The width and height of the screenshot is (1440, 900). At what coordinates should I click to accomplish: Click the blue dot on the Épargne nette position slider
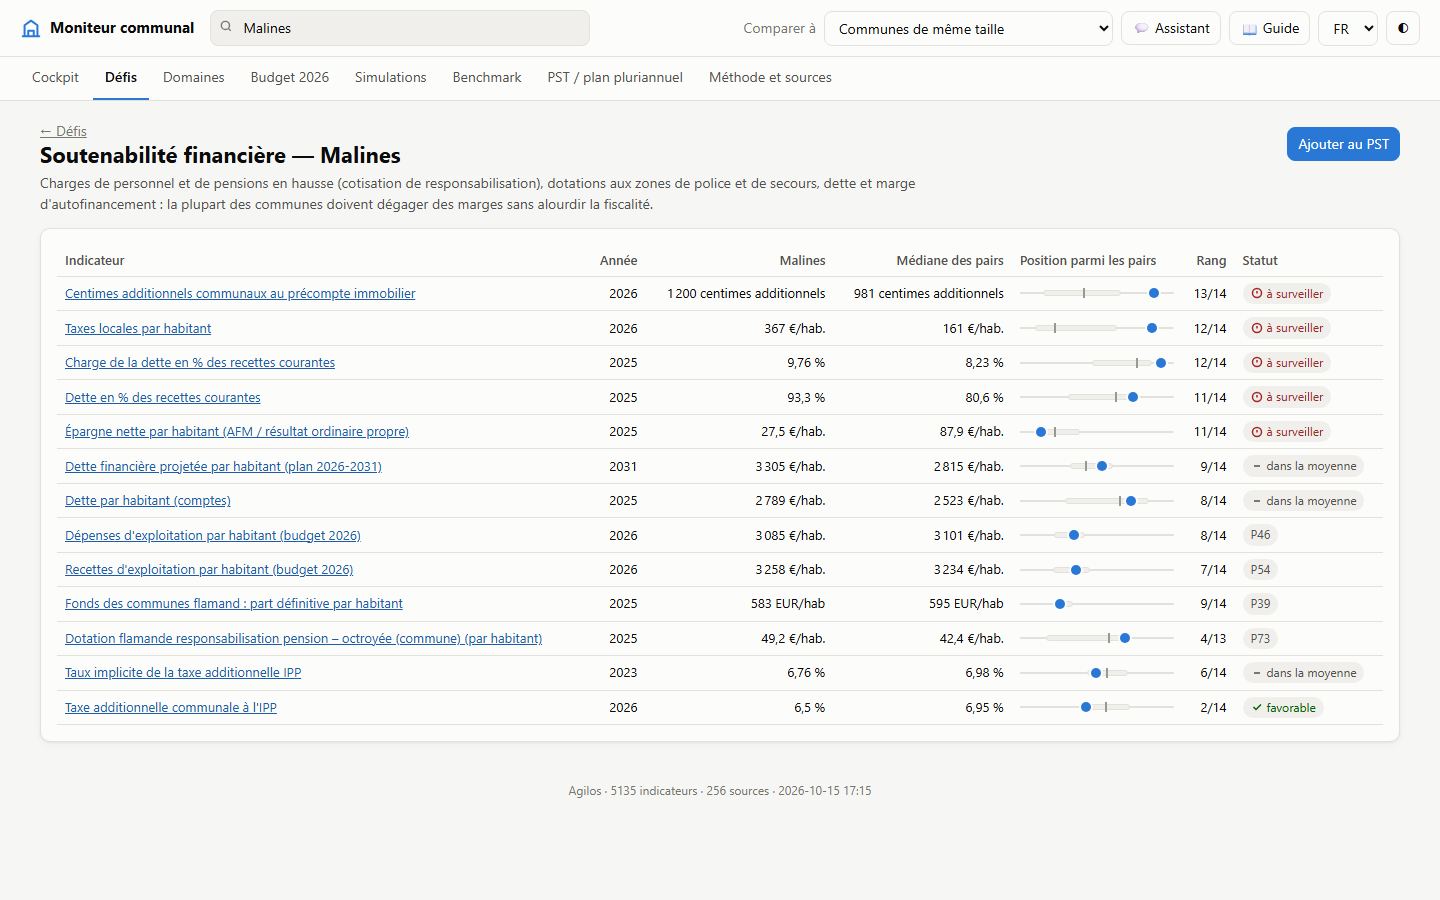1041,432
